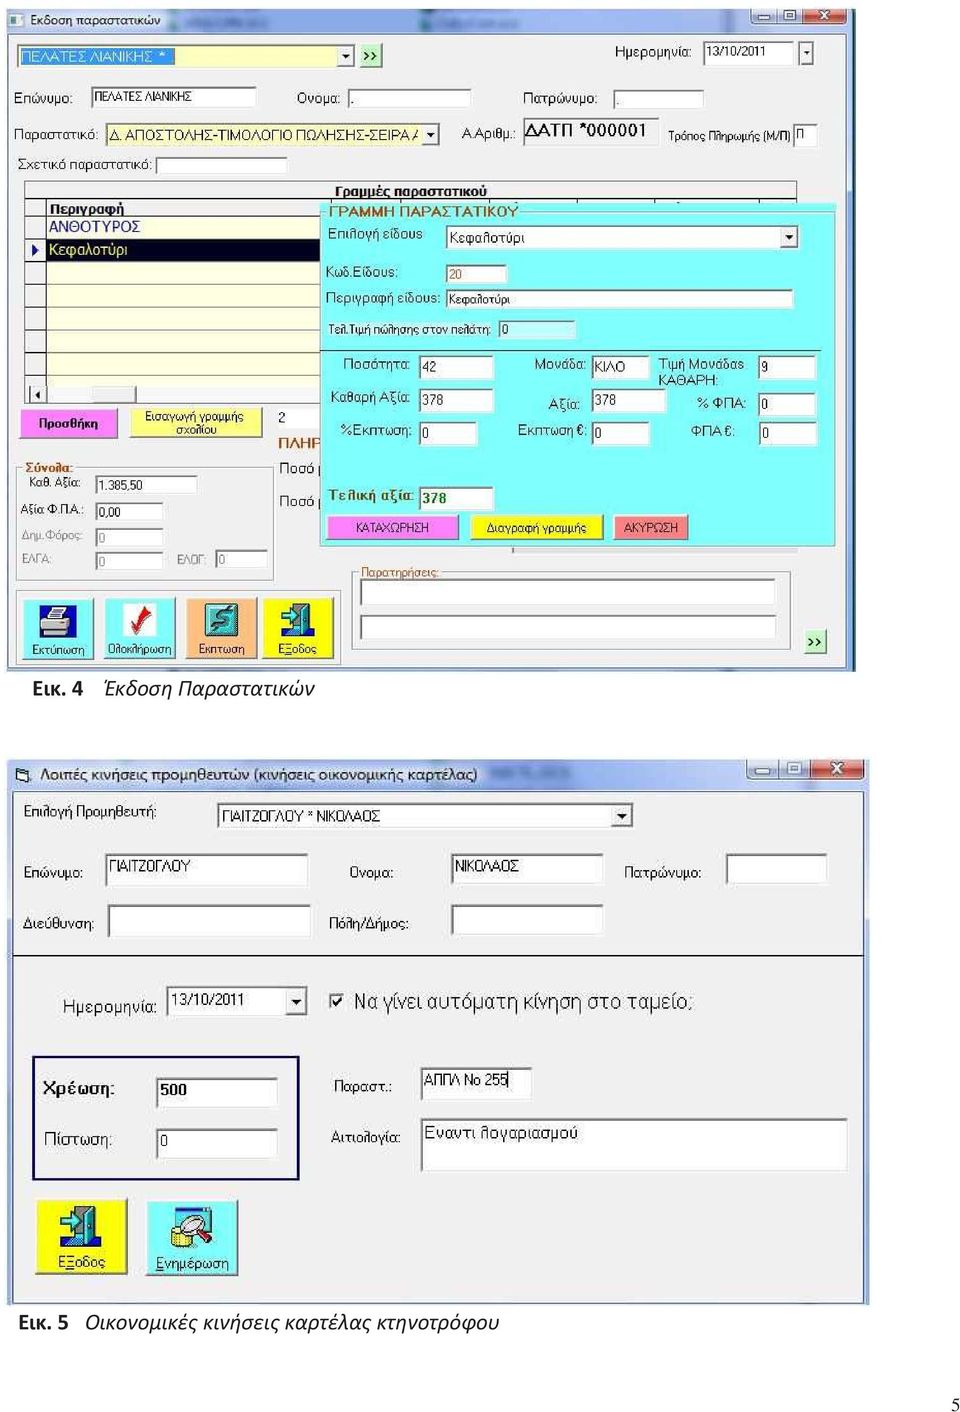Click the % ΦΠΑ field

787,404
